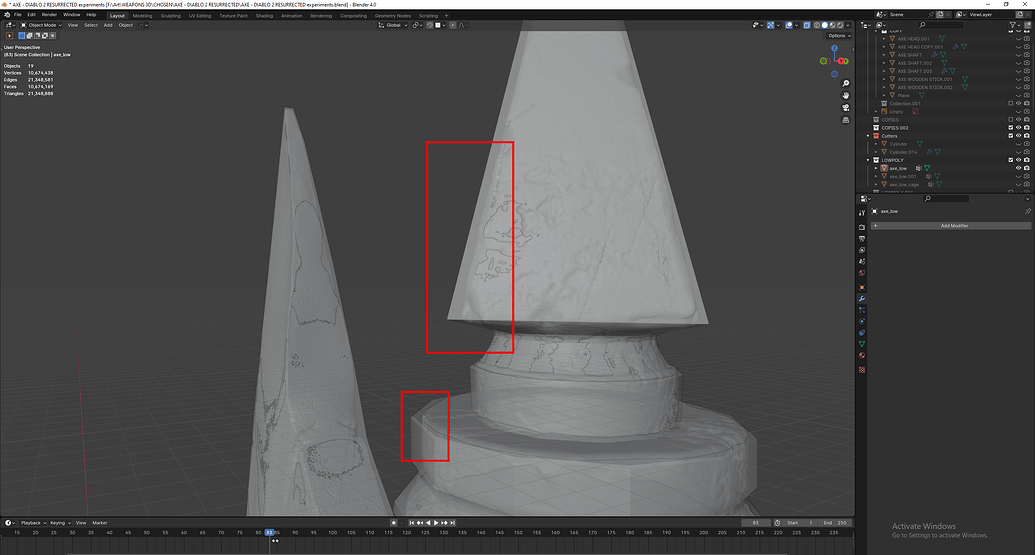
Task: Collapse the Cutters collection
Action: click(x=868, y=136)
